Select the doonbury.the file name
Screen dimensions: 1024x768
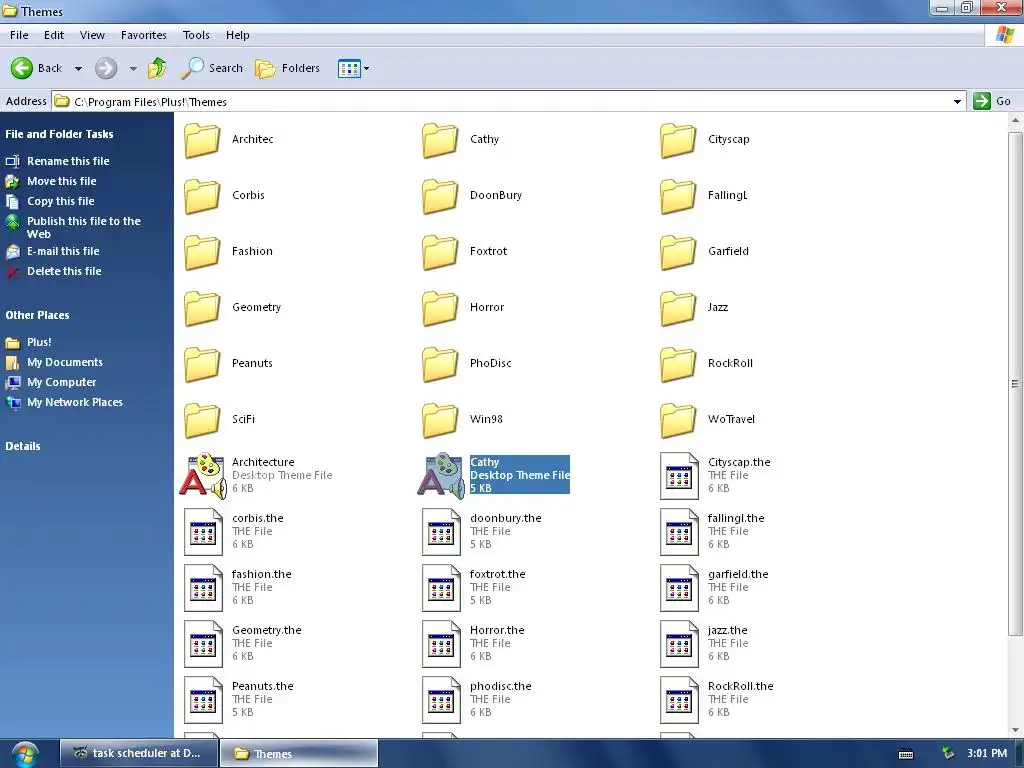pos(505,518)
